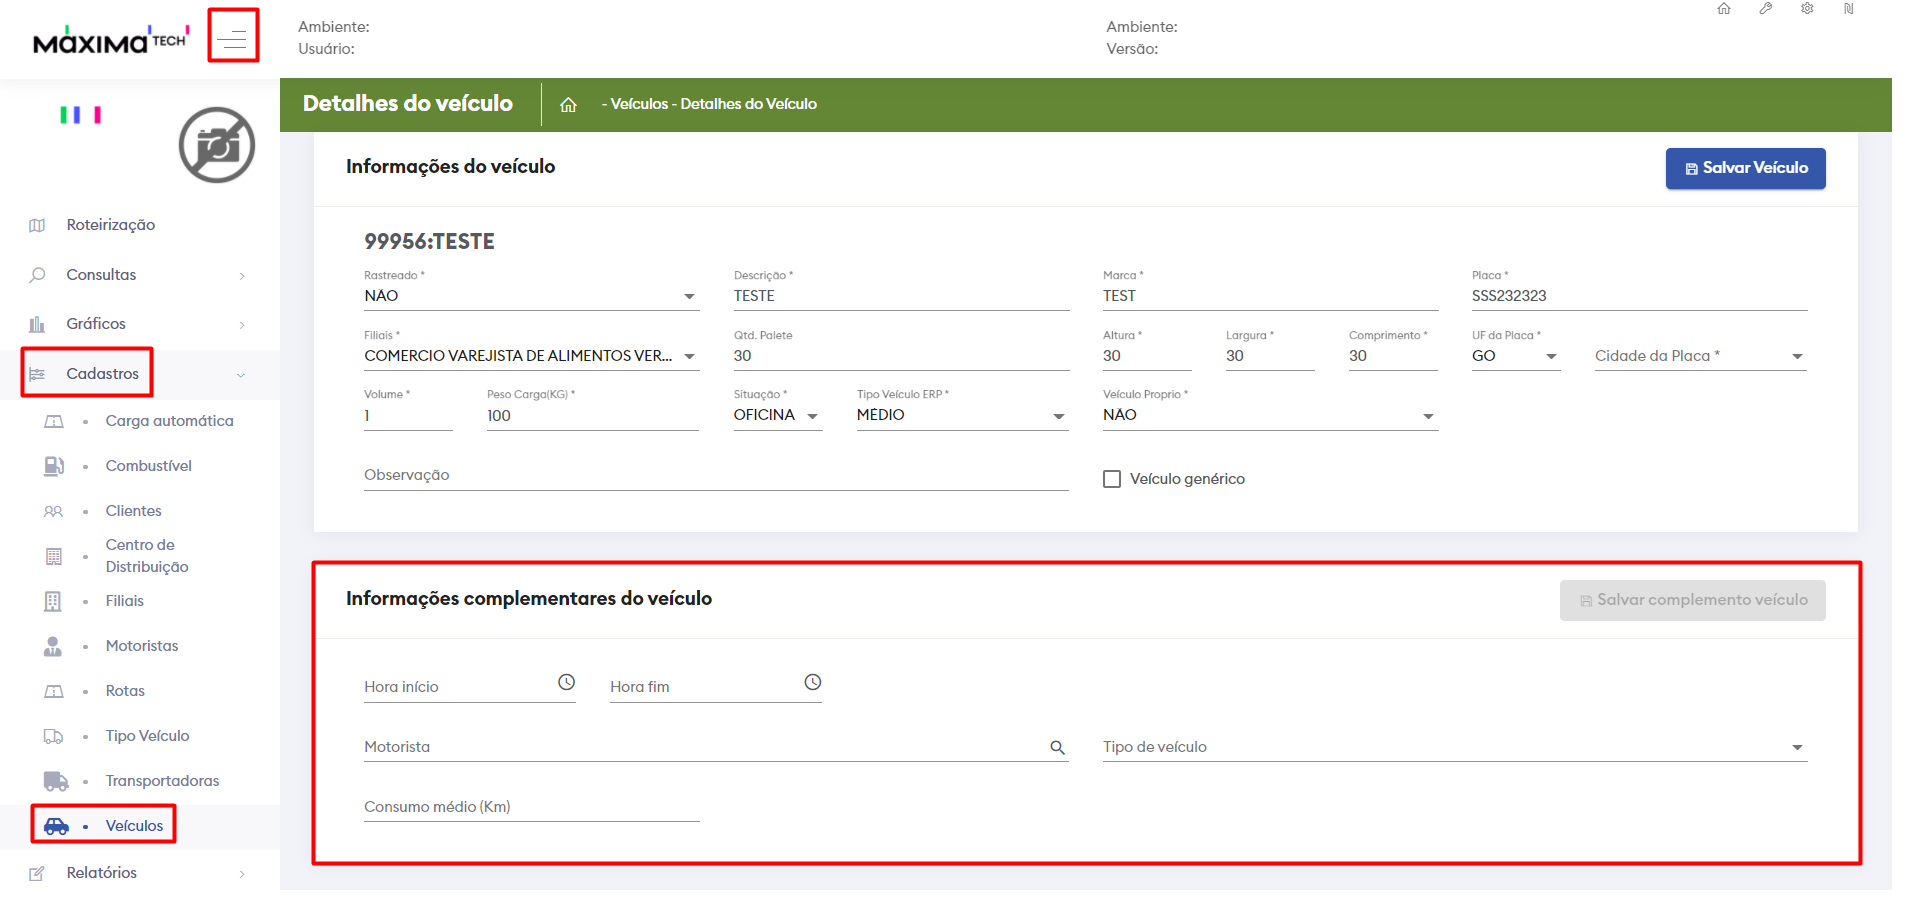
Task: Click the Observação text field
Action: [x=715, y=475]
